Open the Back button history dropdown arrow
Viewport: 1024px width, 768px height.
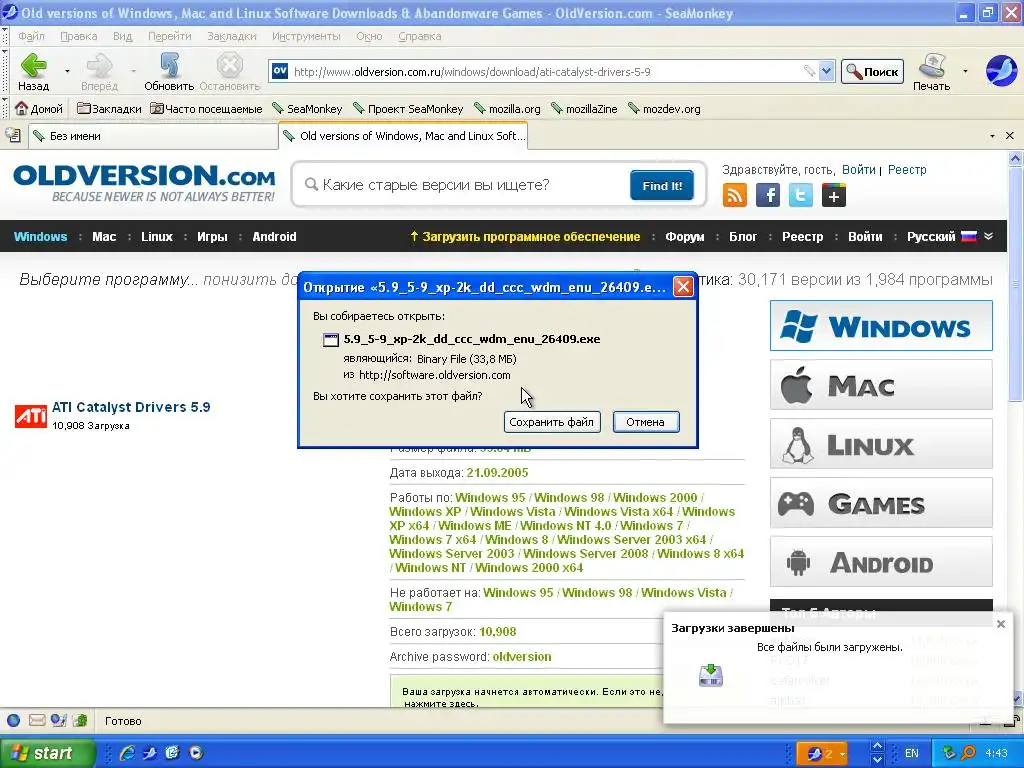tap(67, 71)
